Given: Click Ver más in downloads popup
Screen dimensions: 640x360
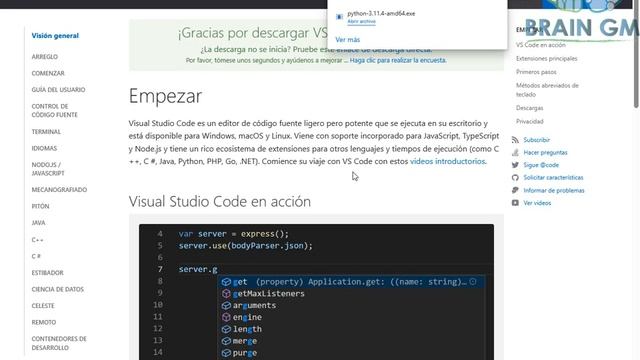Looking at the screenshot, I should (348, 40).
